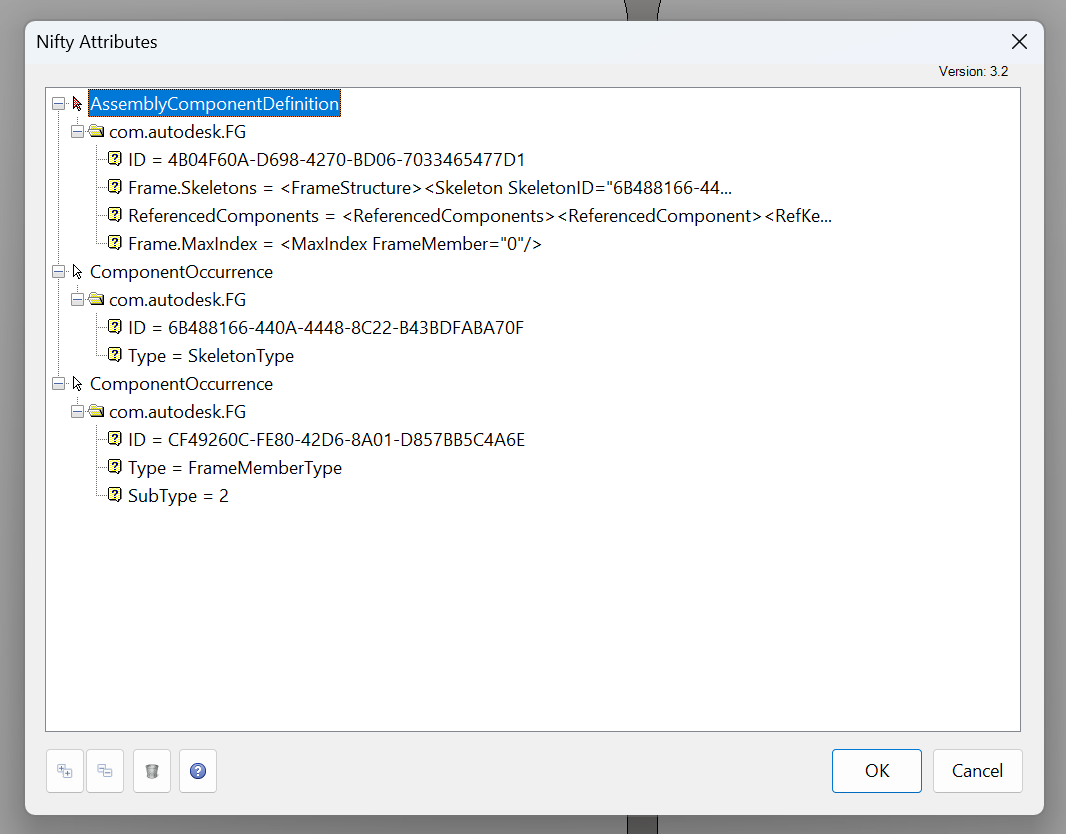Click attribute icon beside Type = FrameMemberType
Image resolution: width=1066 pixels, height=834 pixels.
tap(115, 466)
